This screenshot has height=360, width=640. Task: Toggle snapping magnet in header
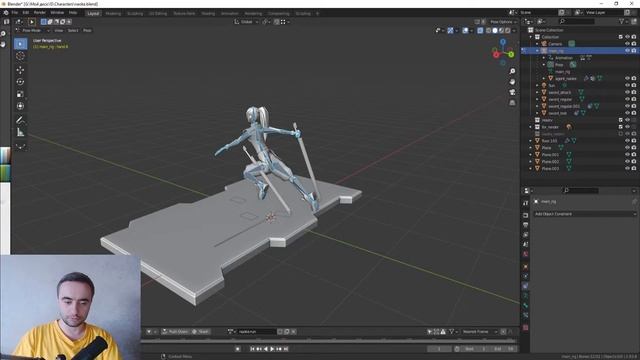pyautogui.click(x=277, y=22)
